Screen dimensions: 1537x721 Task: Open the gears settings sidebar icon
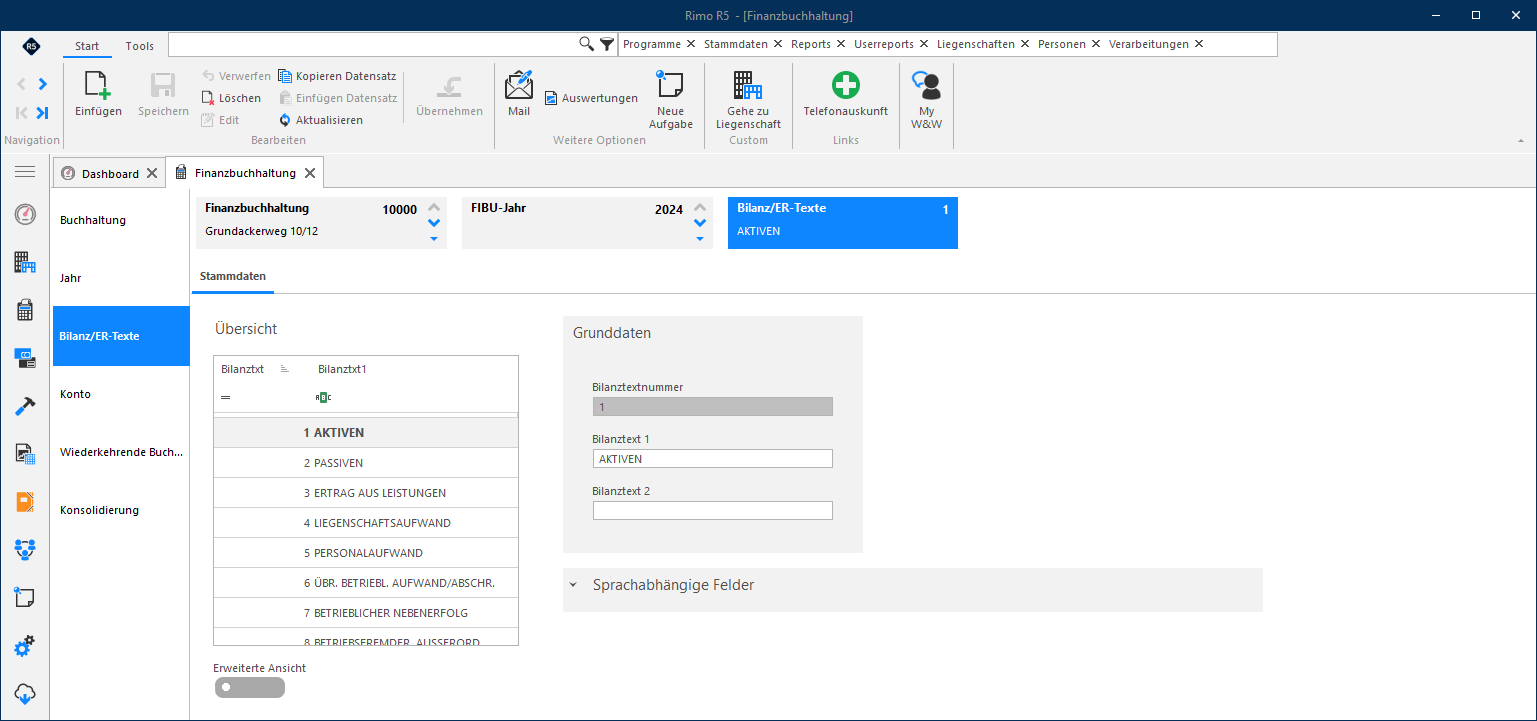tap(25, 646)
